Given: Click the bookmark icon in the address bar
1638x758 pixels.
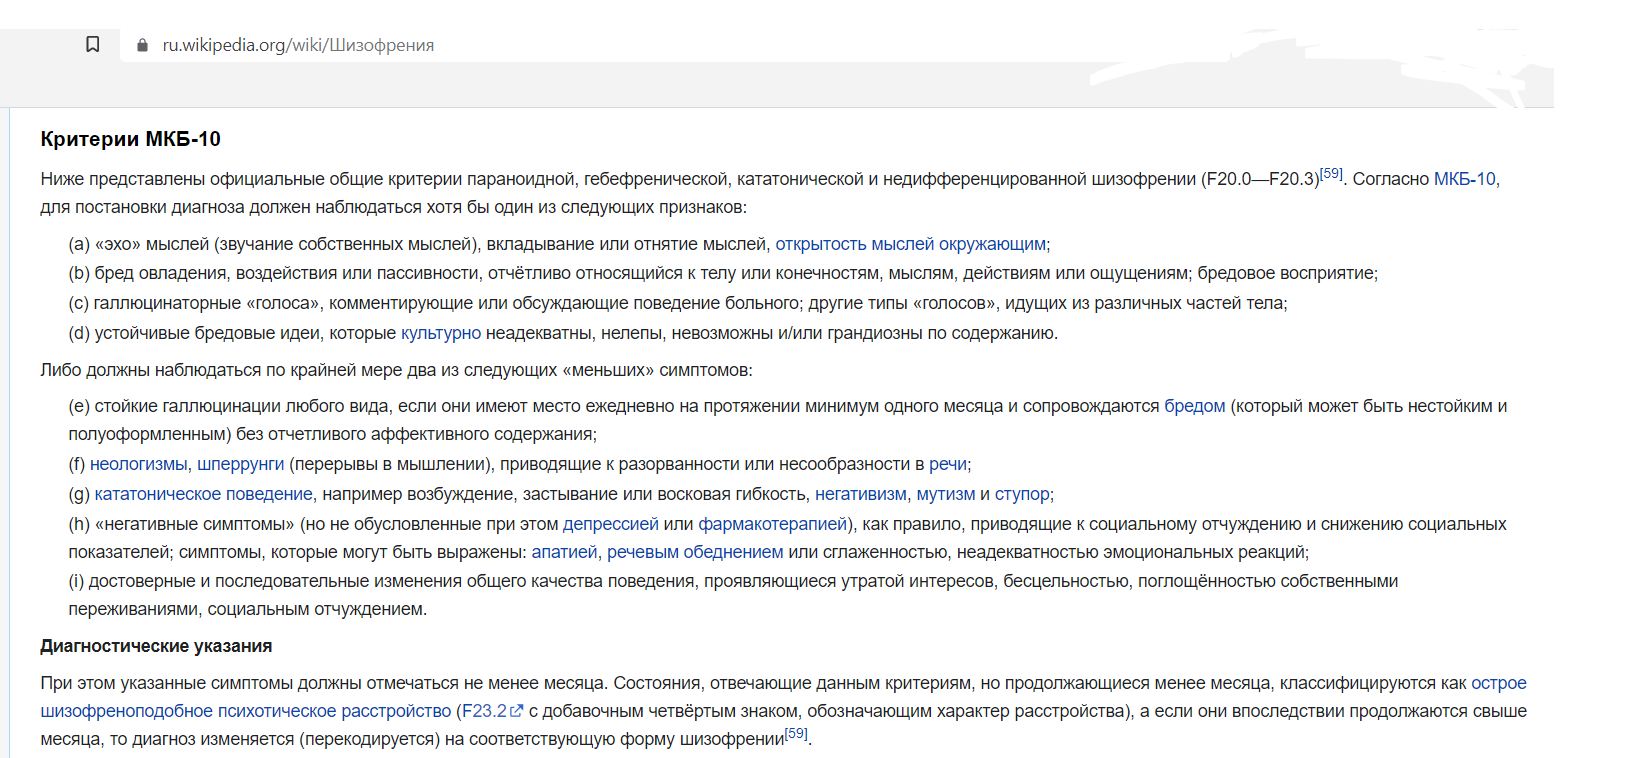Looking at the screenshot, I should tap(93, 45).
